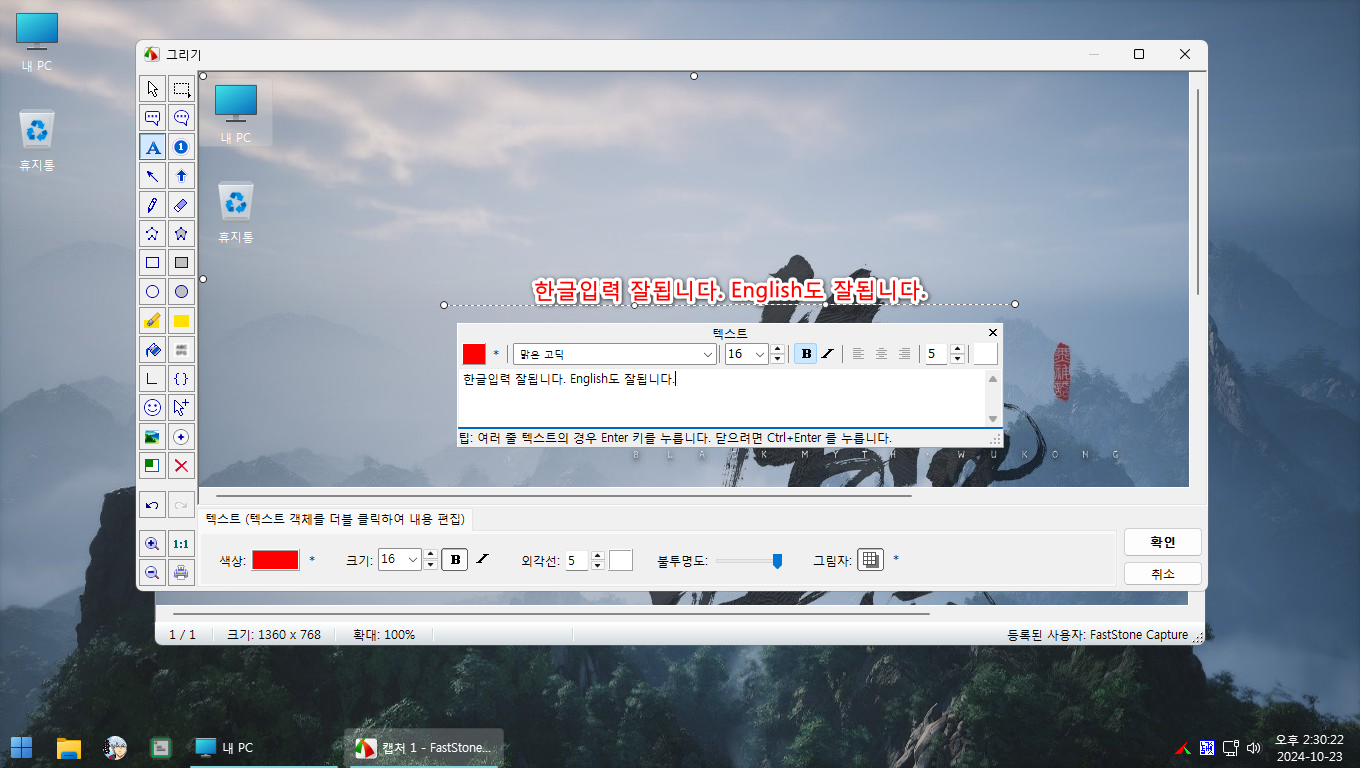1360x768 pixels.
Task: Align text left in text popup
Action: (857, 354)
